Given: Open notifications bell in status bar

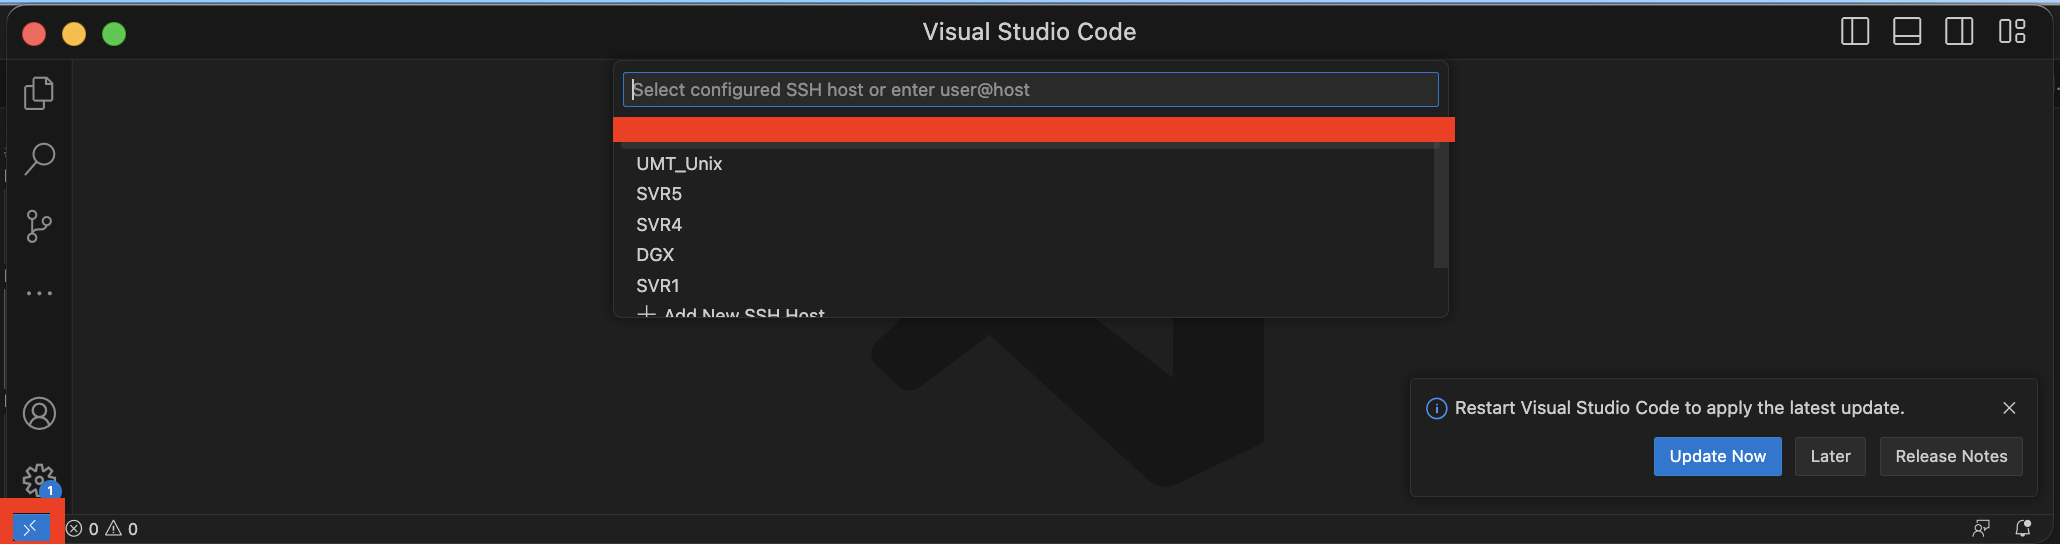Looking at the screenshot, I should pyautogui.click(x=2023, y=528).
